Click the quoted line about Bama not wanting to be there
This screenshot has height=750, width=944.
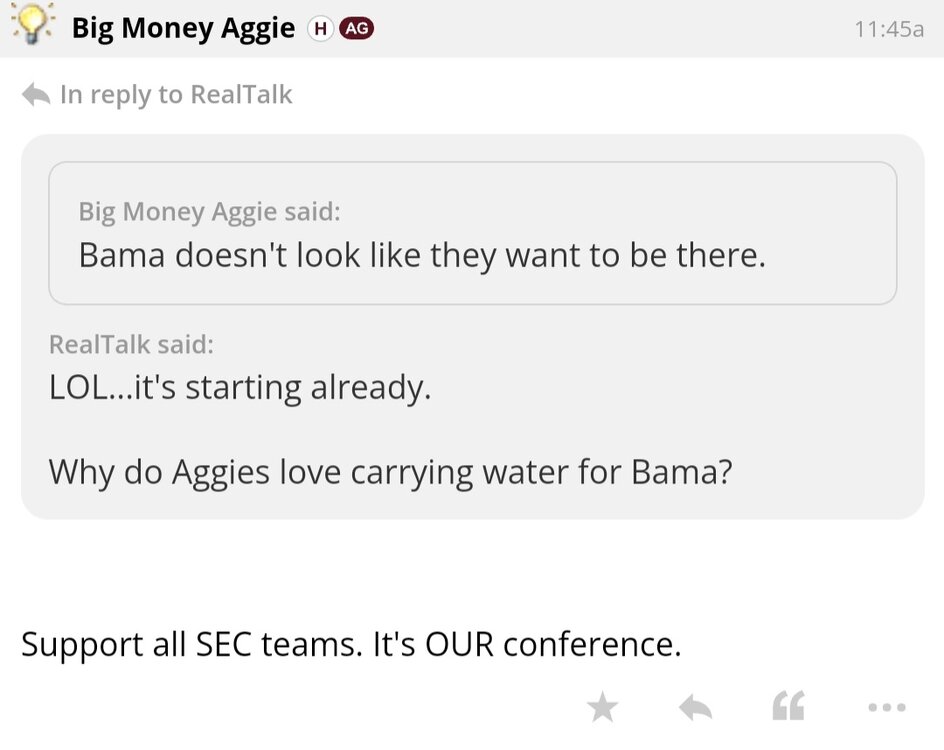(x=422, y=256)
